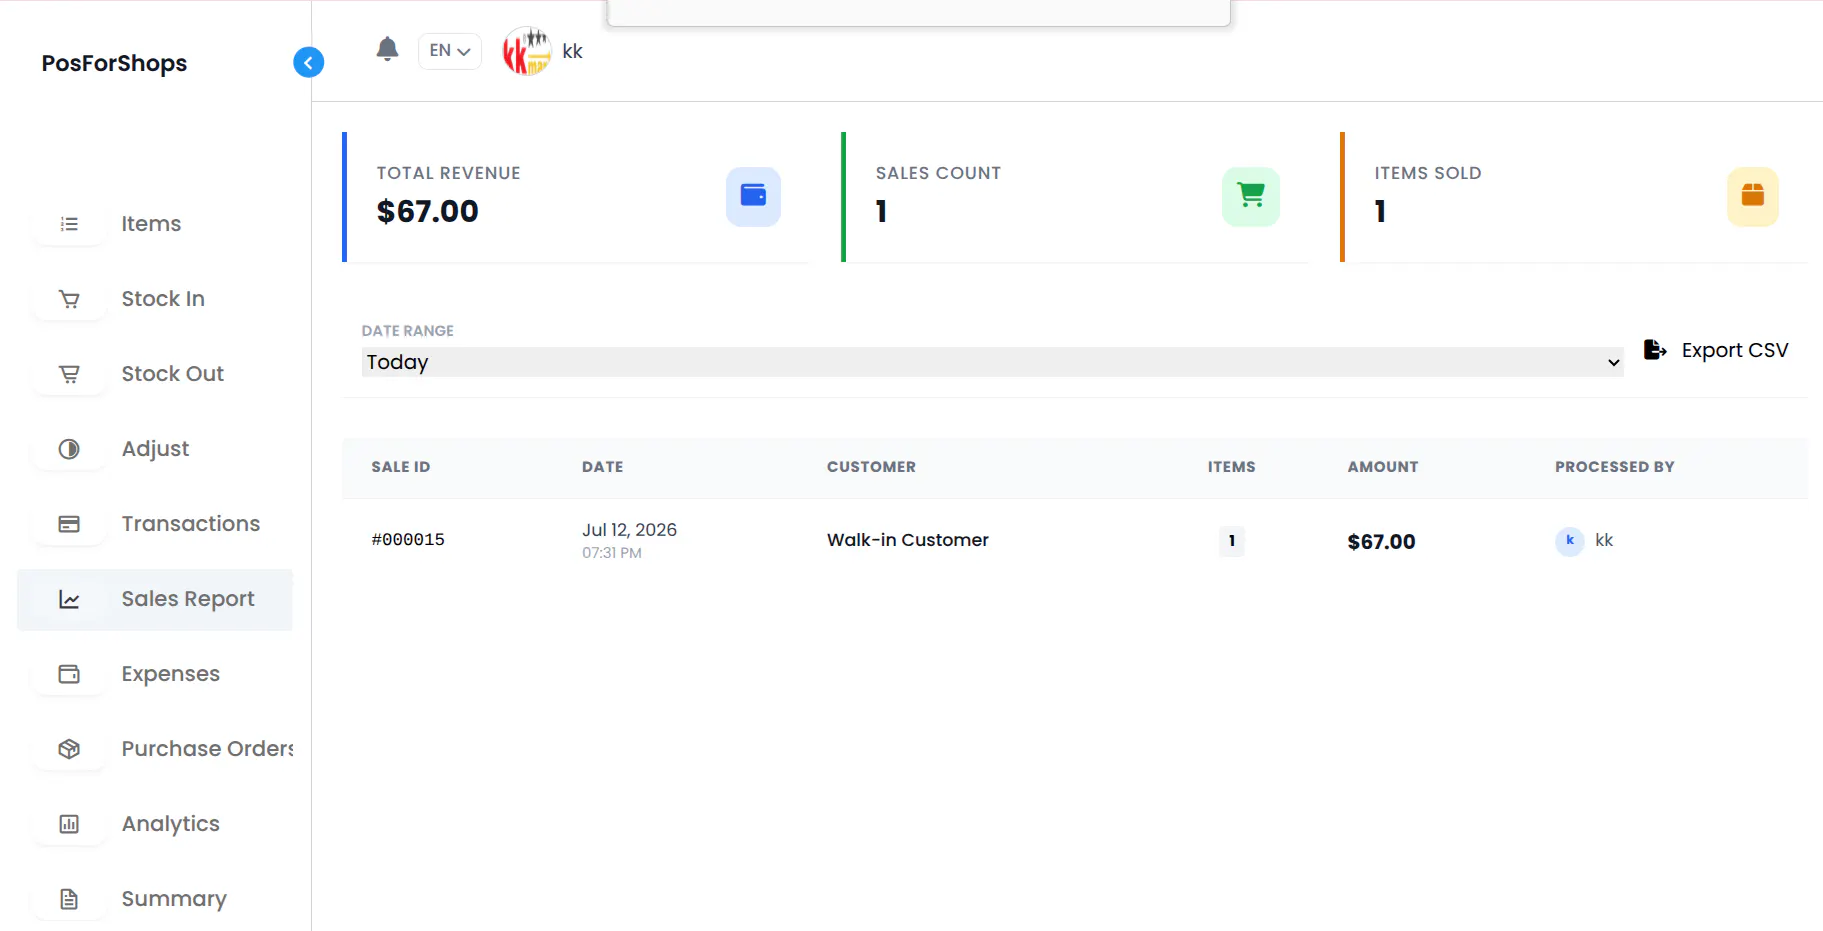Click the kk username in header

coord(572,51)
